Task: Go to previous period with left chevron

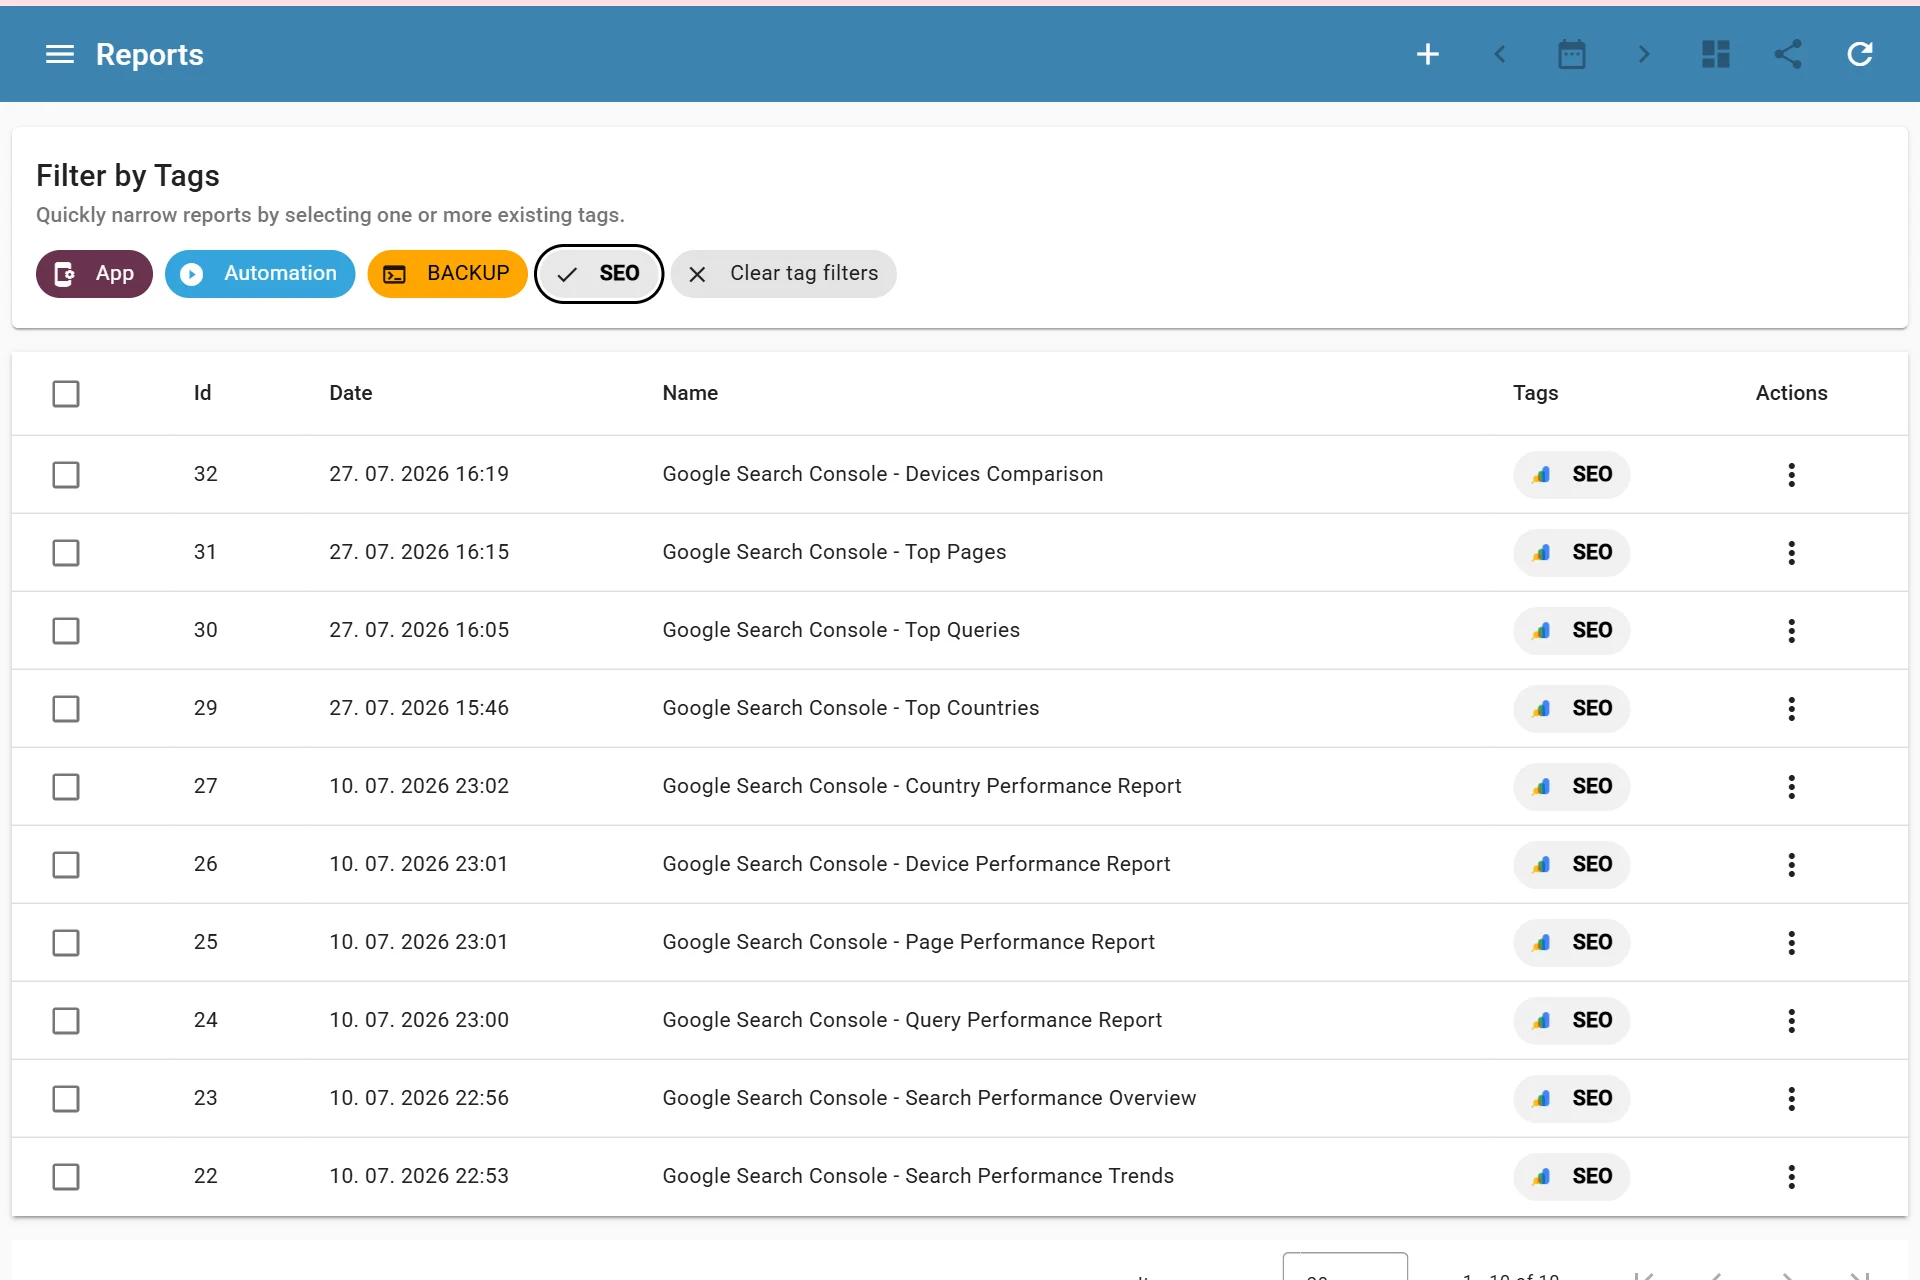Action: [1500, 54]
